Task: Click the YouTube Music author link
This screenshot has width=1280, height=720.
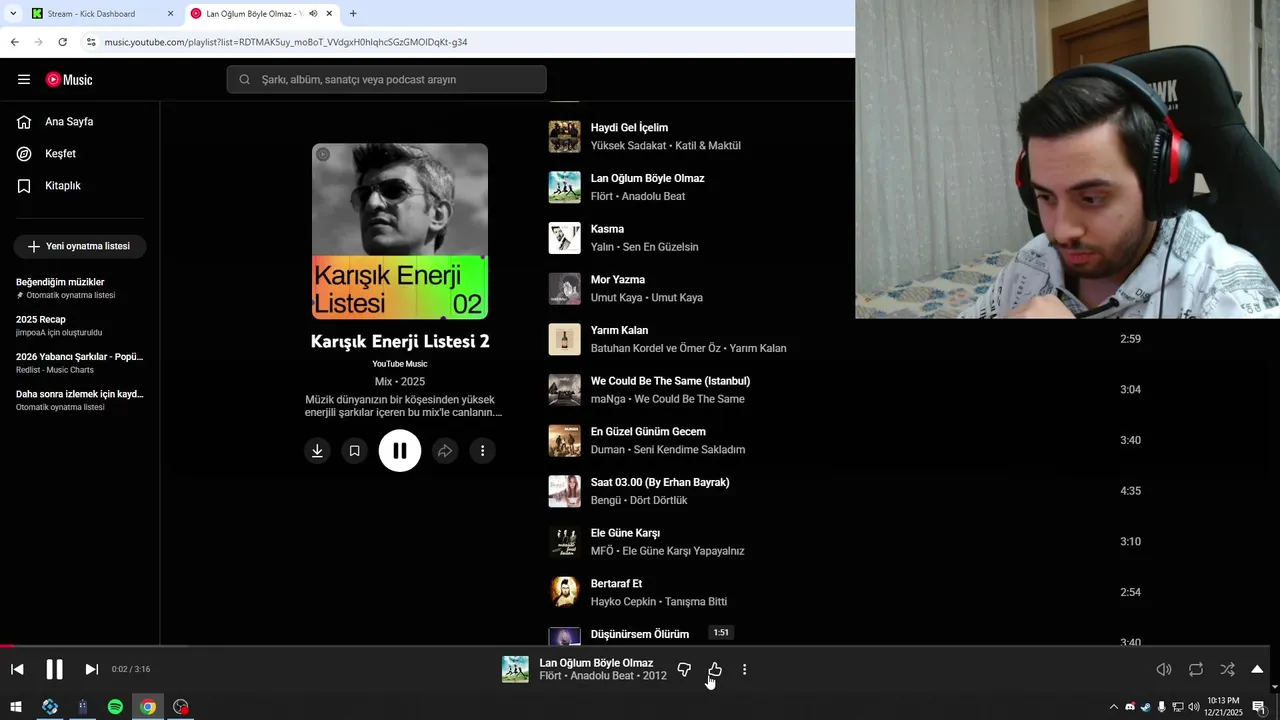Action: tap(400, 364)
